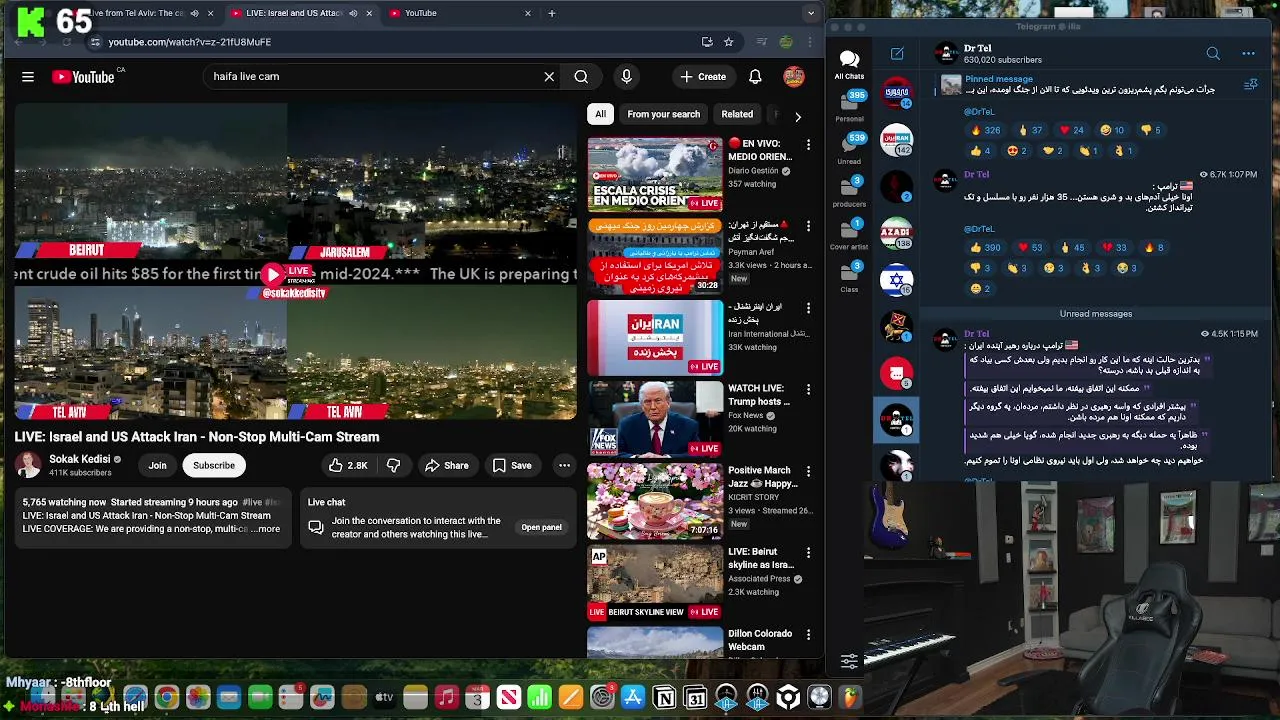This screenshot has width=1280, height=720.
Task: Toggle laughing reaction with 10 count
Action: [1112, 130]
